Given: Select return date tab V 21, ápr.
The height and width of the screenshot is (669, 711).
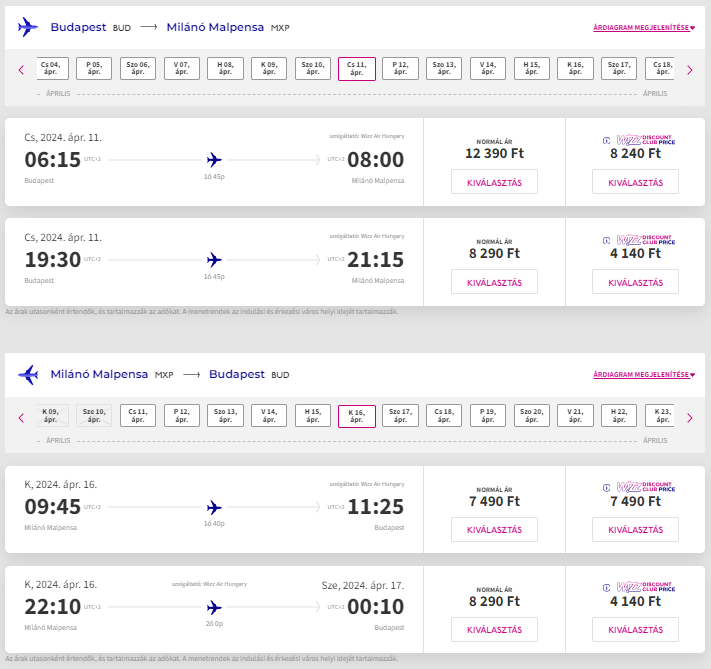Looking at the screenshot, I should point(575,416).
